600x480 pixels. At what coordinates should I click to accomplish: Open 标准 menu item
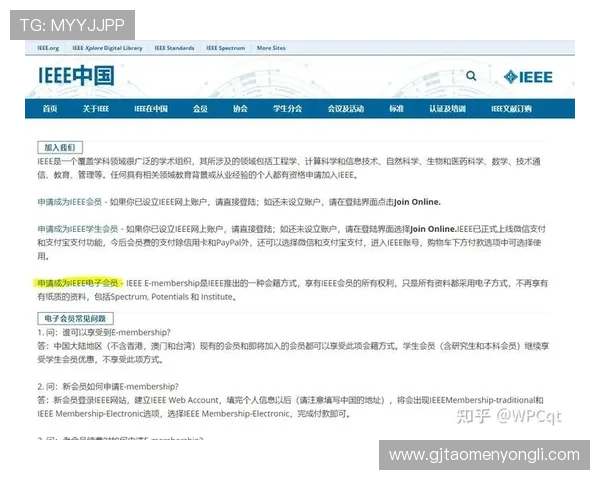[x=396, y=109]
